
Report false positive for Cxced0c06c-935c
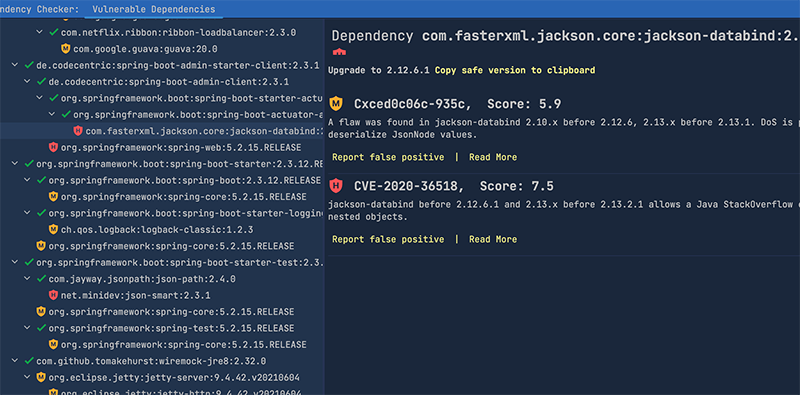pyautogui.click(x=388, y=157)
